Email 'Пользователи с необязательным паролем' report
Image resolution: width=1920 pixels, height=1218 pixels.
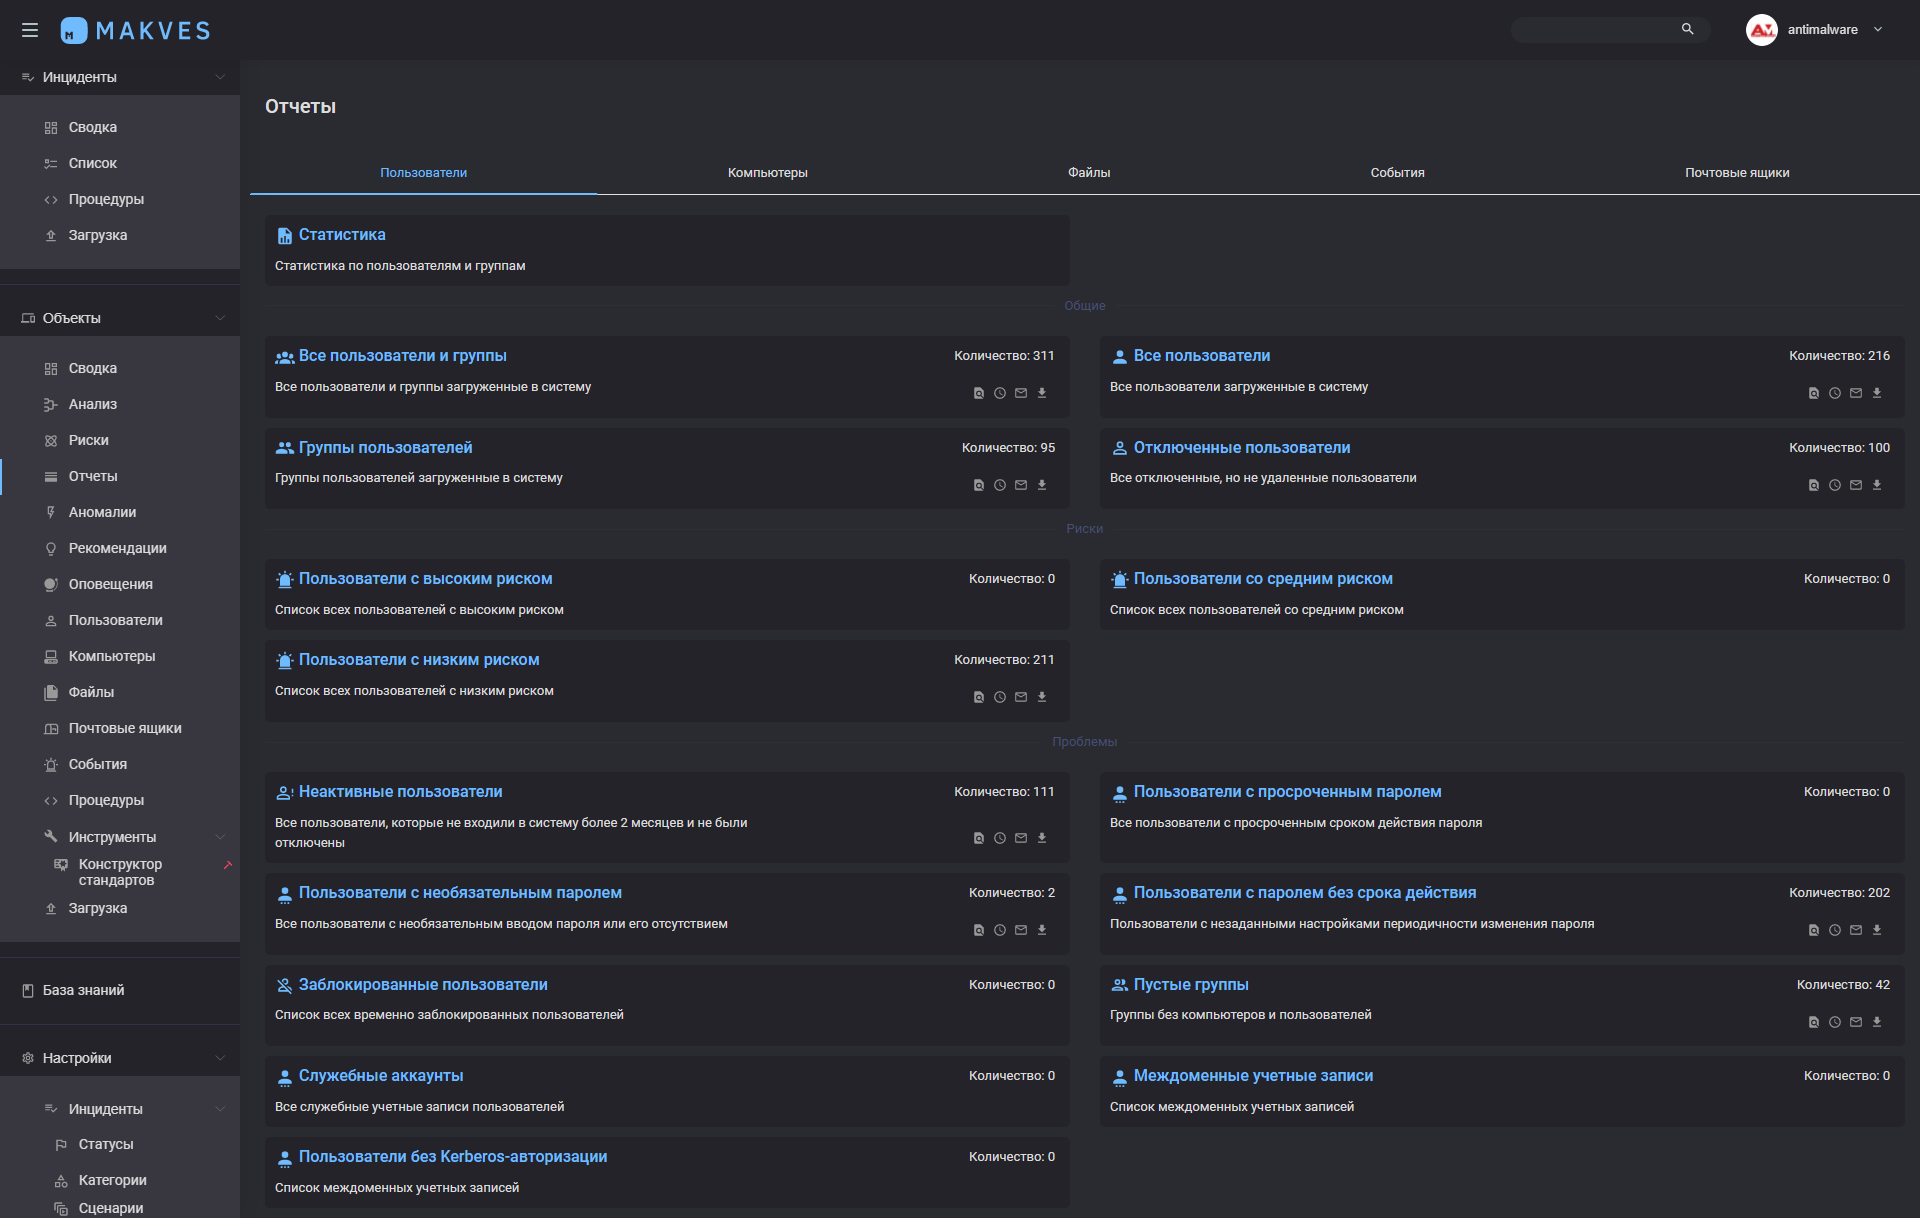1021,930
